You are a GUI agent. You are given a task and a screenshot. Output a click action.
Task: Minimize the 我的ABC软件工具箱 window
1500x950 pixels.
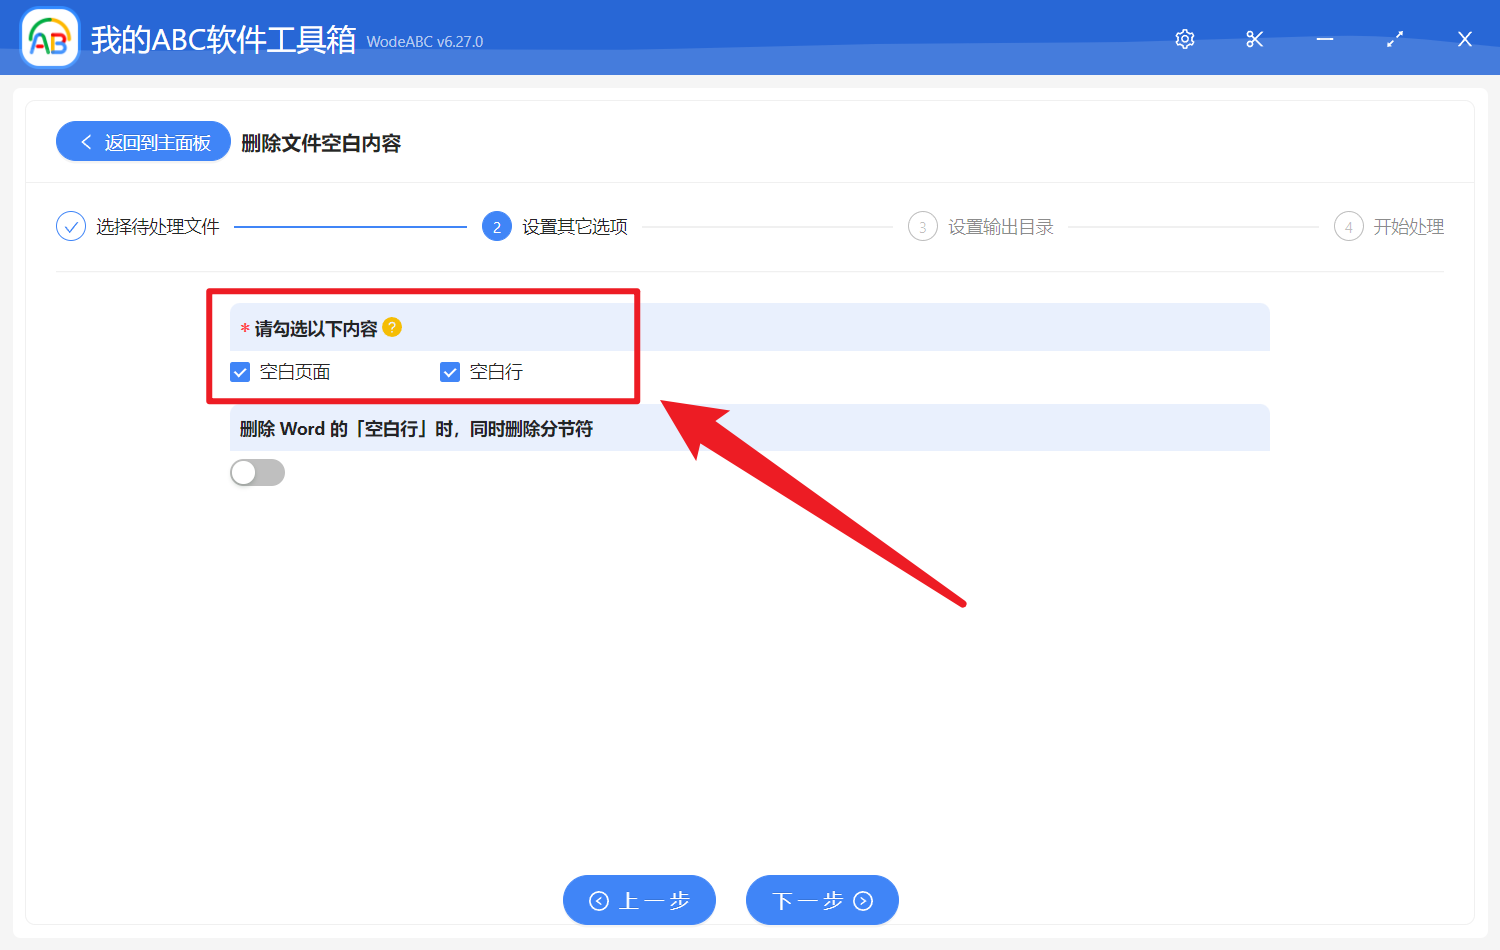[x=1324, y=39]
